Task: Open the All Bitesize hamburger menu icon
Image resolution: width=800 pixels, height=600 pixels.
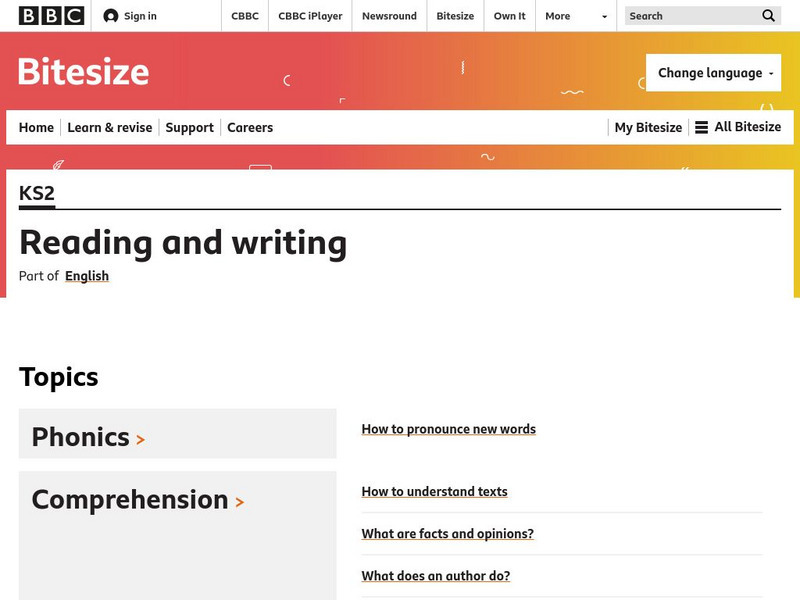Action: 702,127
